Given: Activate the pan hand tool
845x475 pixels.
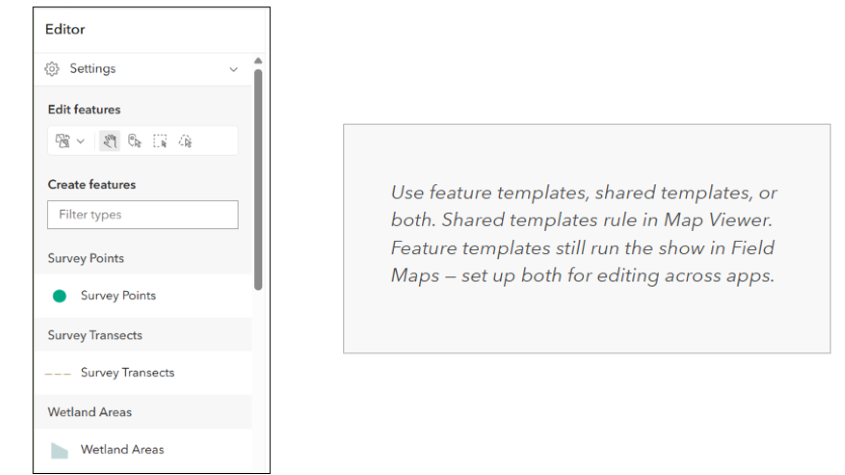Looking at the screenshot, I should (110, 141).
